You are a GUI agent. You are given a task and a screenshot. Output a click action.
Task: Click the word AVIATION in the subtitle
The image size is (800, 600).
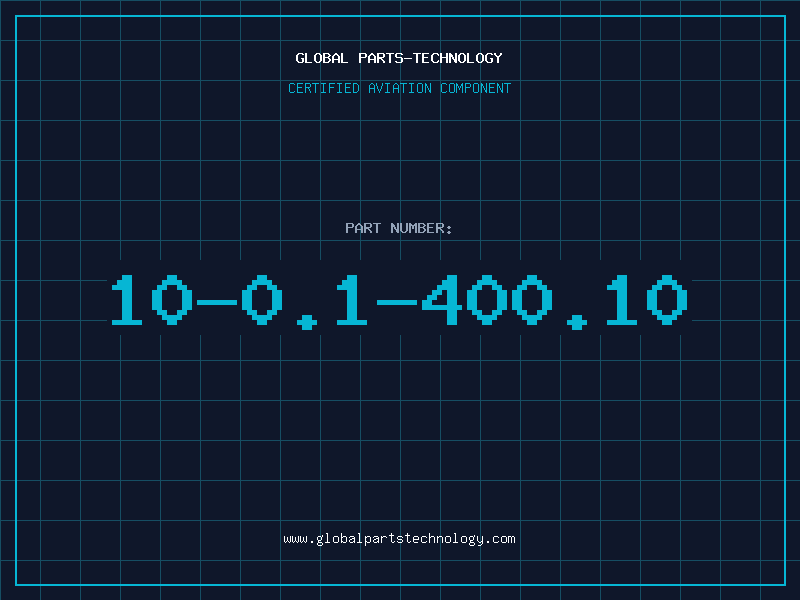pos(400,88)
